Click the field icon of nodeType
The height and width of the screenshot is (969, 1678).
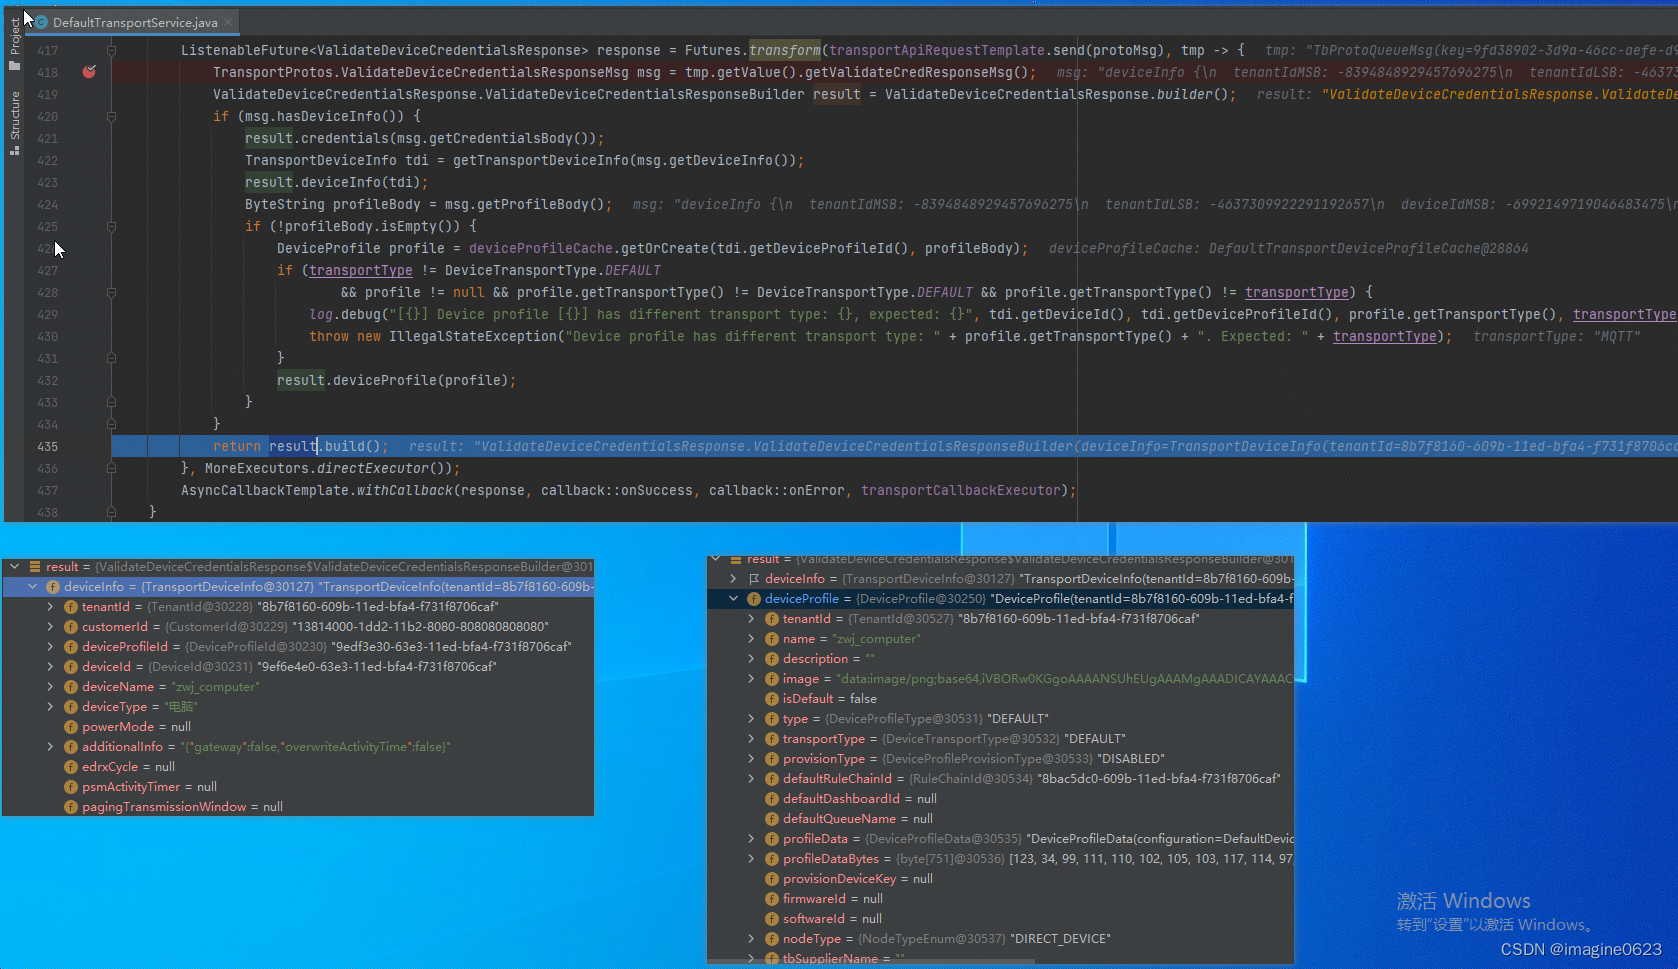(x=772, y=939)
